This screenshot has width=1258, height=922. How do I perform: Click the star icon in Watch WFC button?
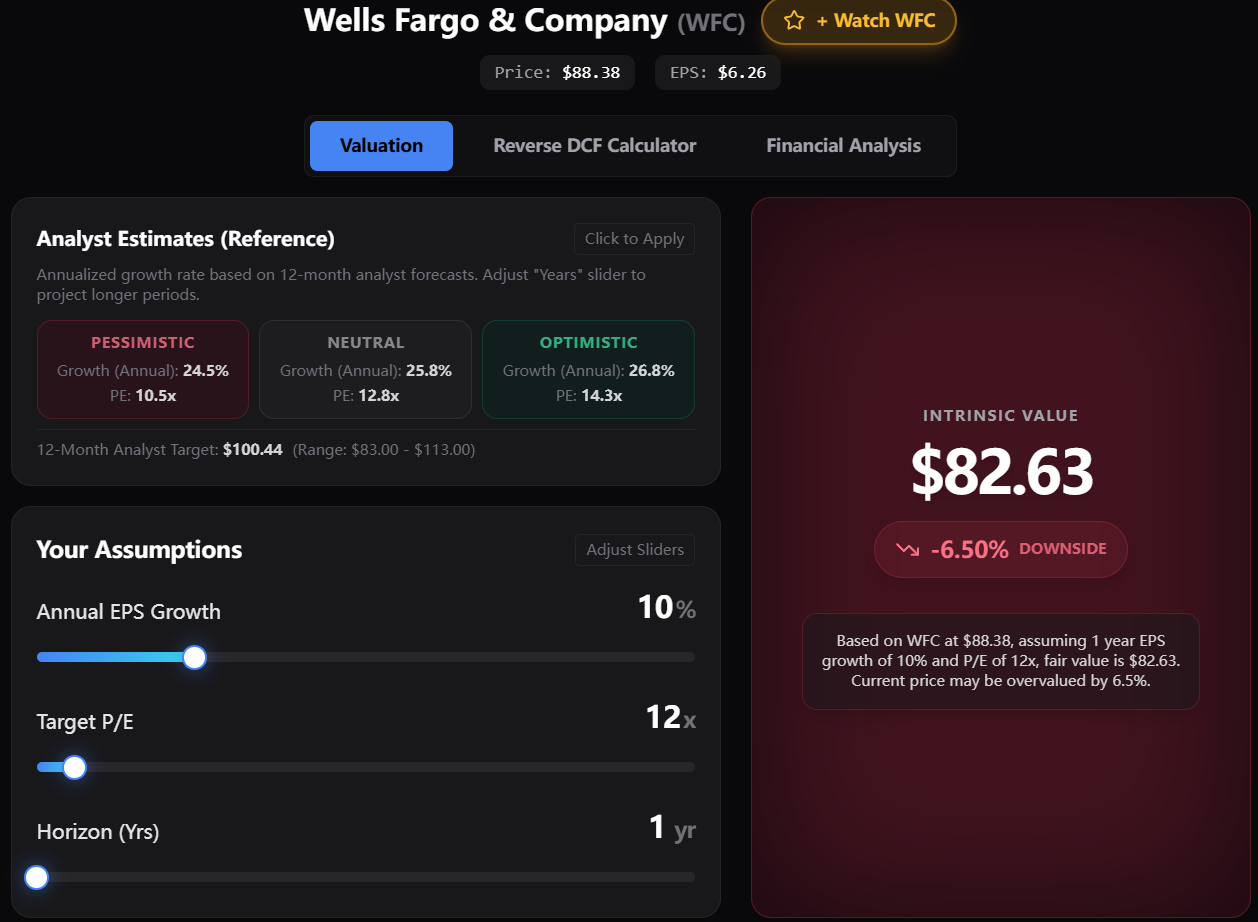(794, 20)
